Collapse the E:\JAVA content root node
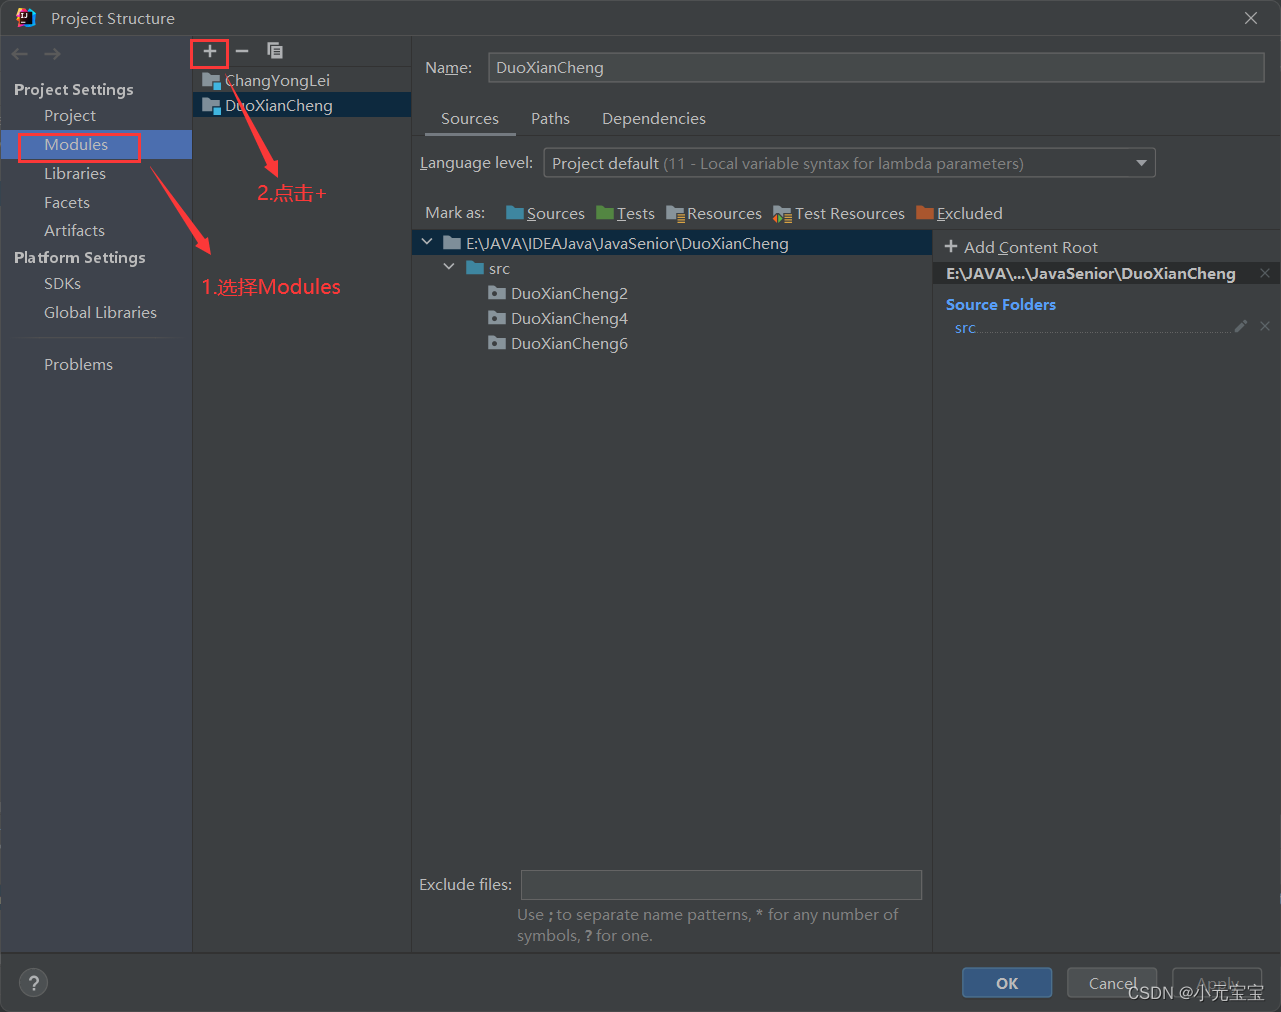This screenshot has height=1012, width=1281. point(427,242)
